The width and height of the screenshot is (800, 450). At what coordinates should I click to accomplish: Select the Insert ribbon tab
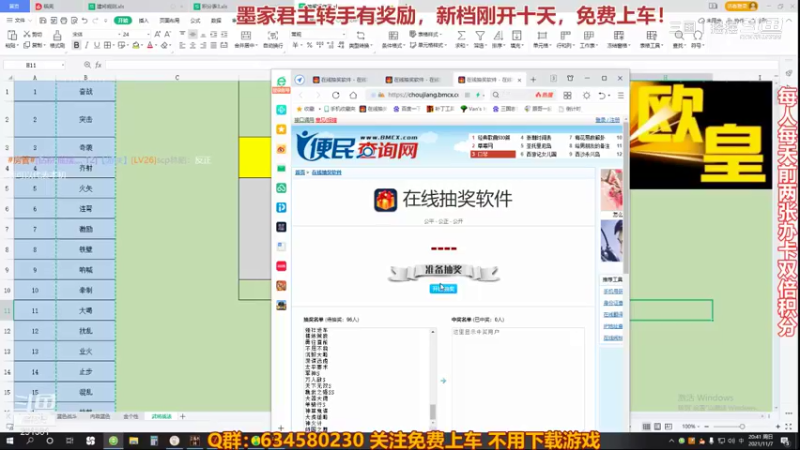click(x=144, y=20)
